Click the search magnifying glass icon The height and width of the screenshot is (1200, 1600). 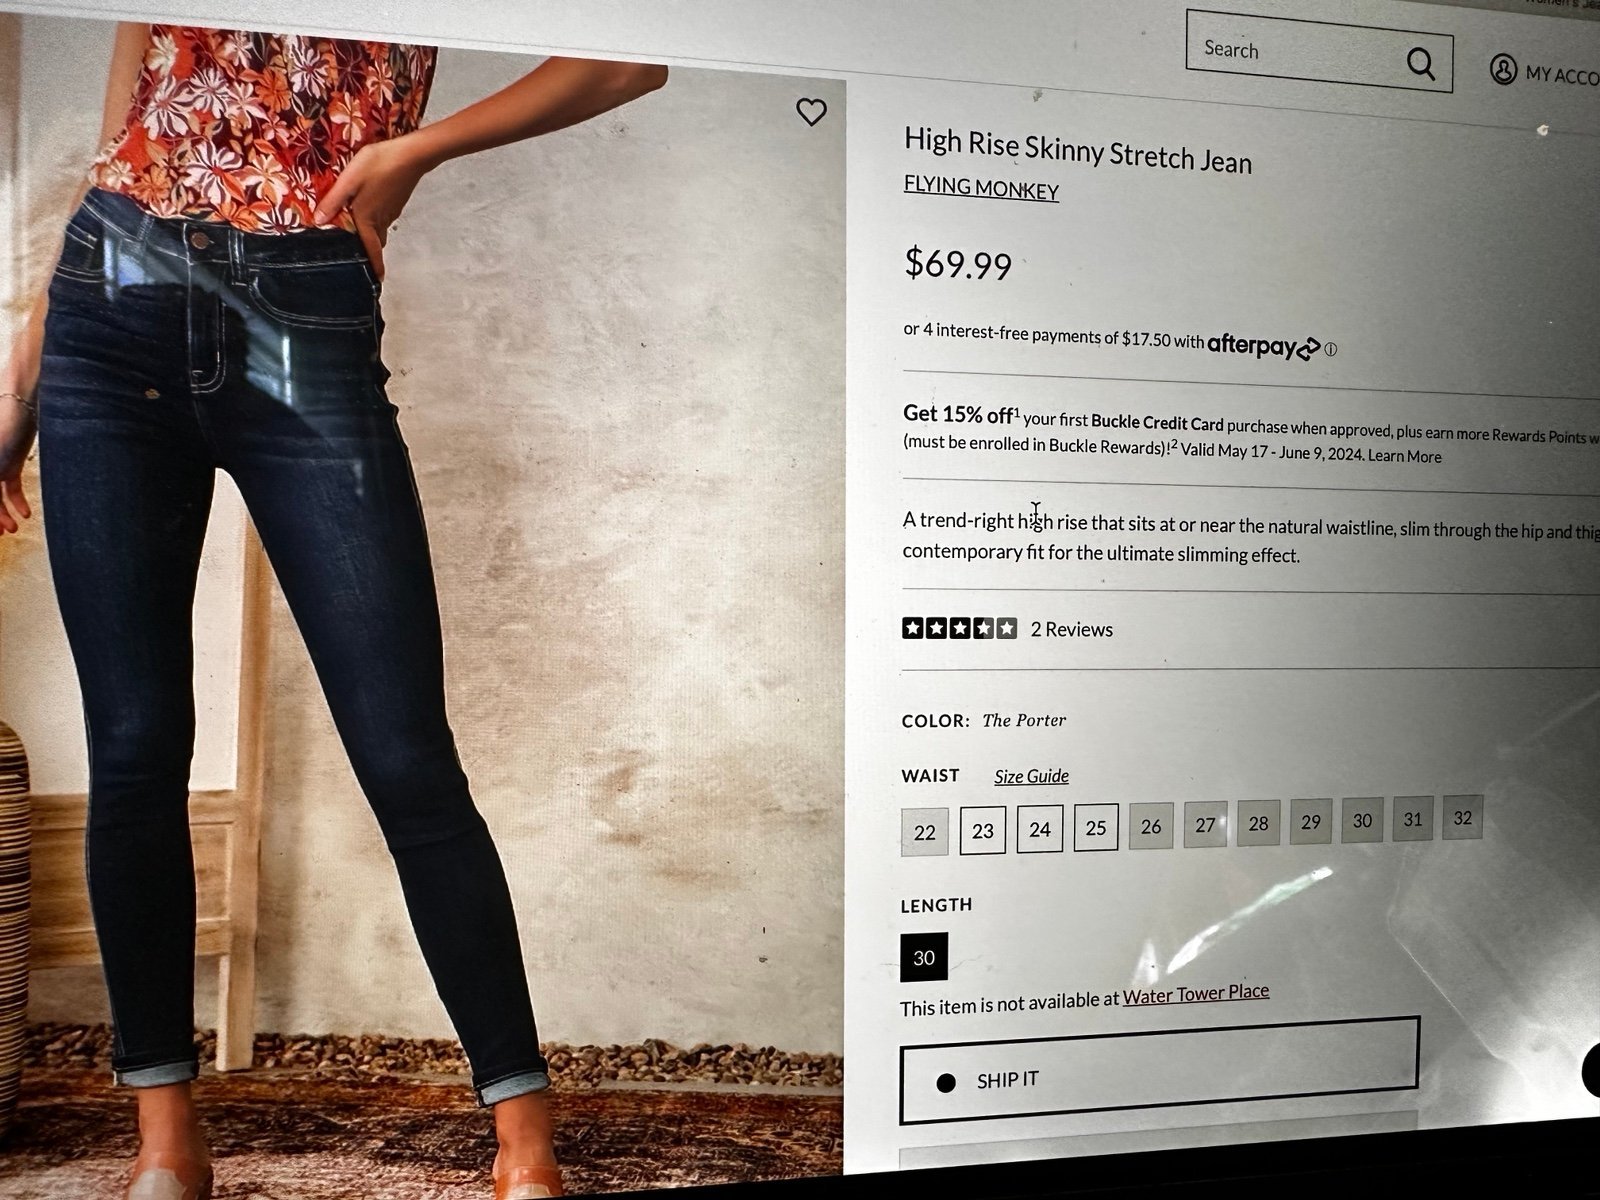[x=1420, y=64]
